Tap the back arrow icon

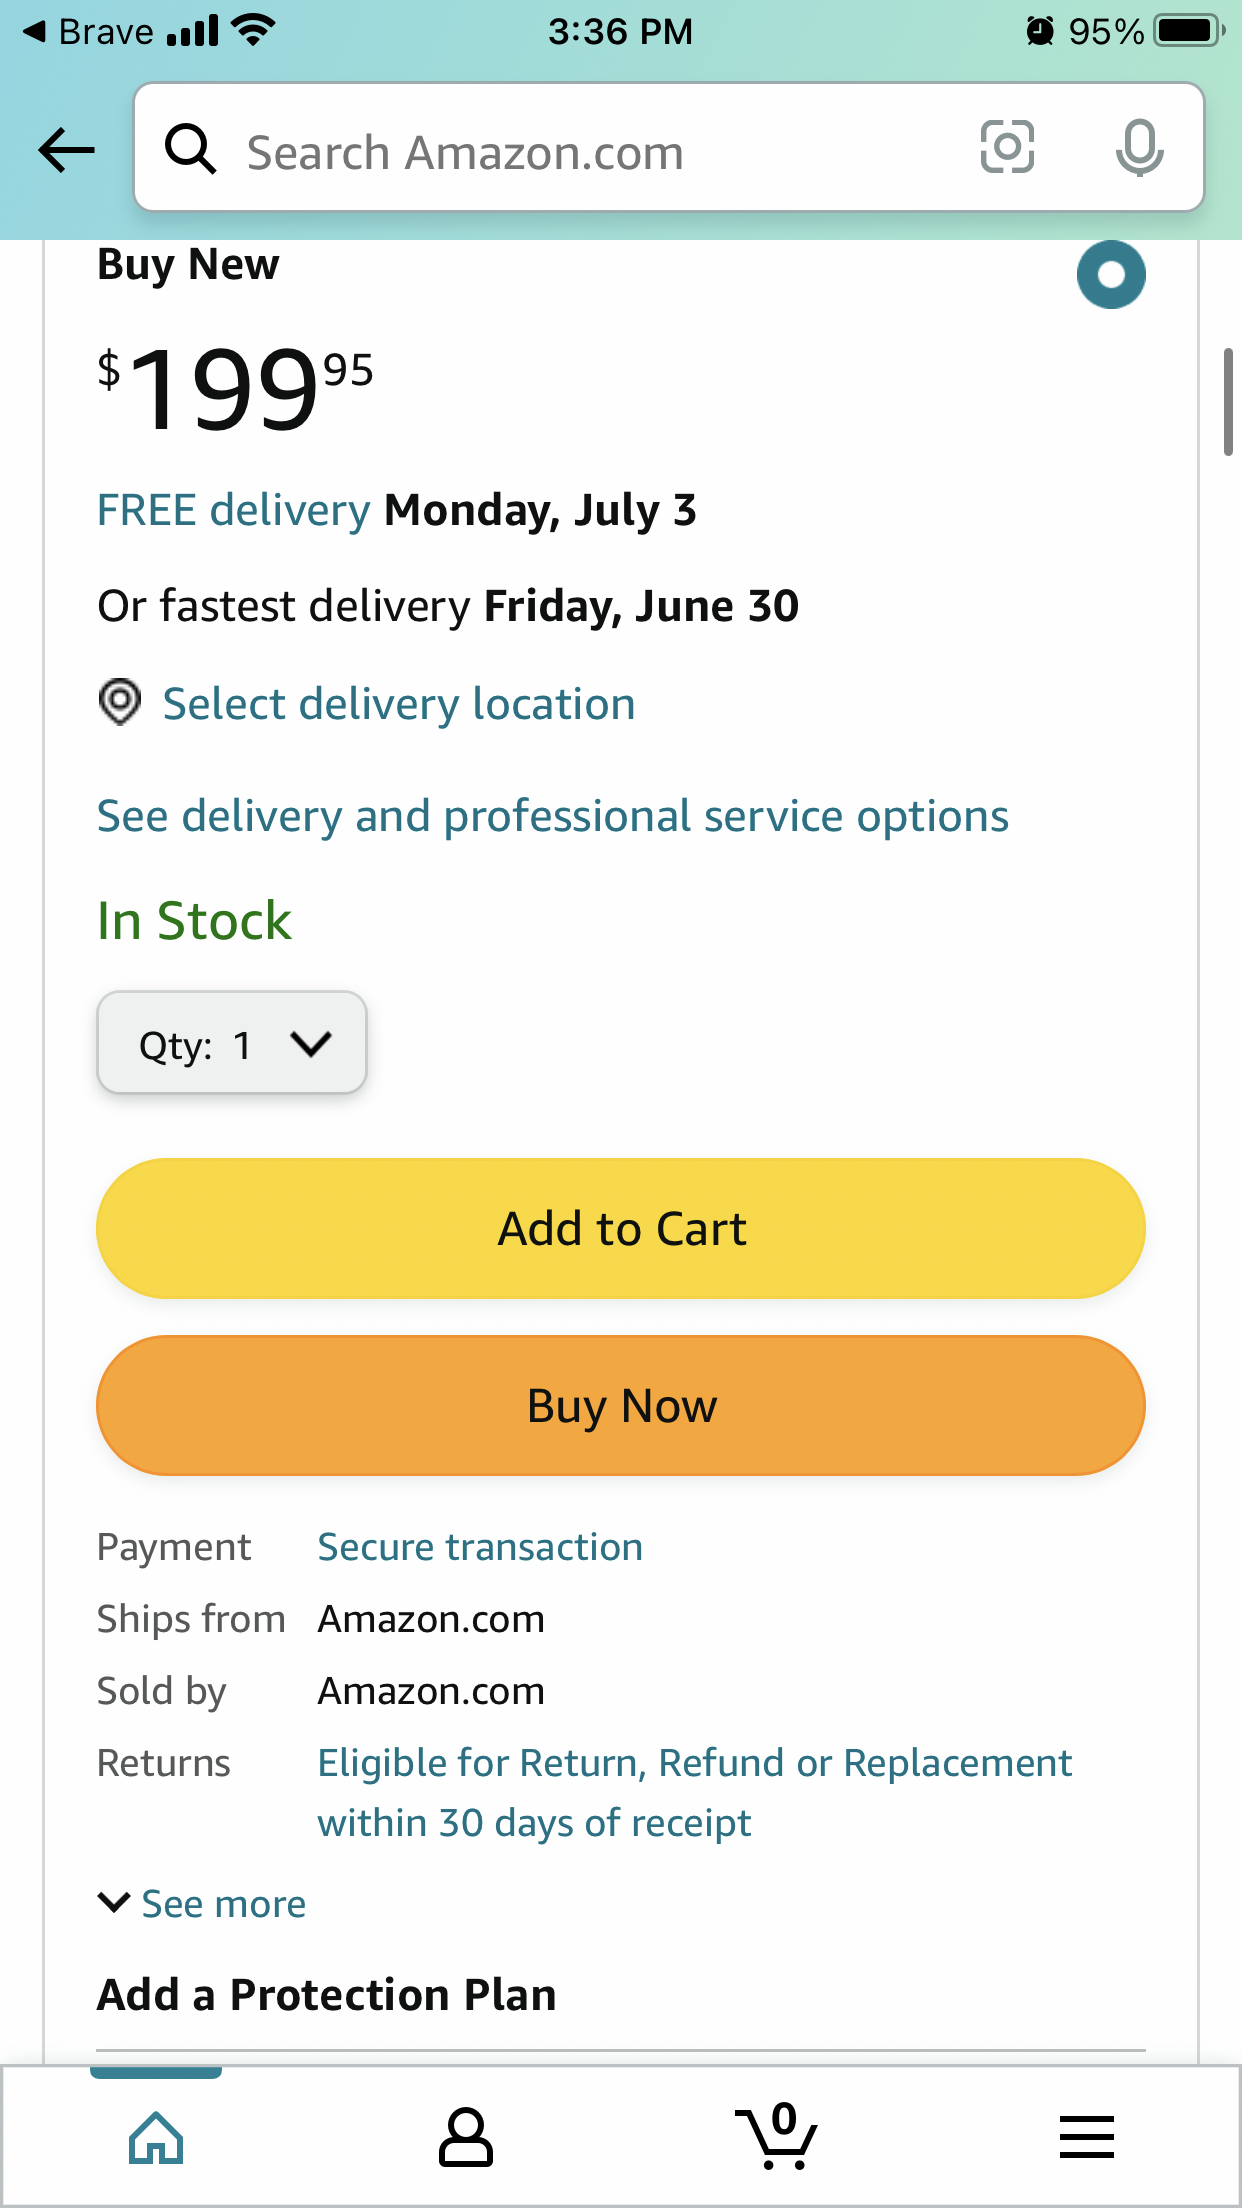66,150
